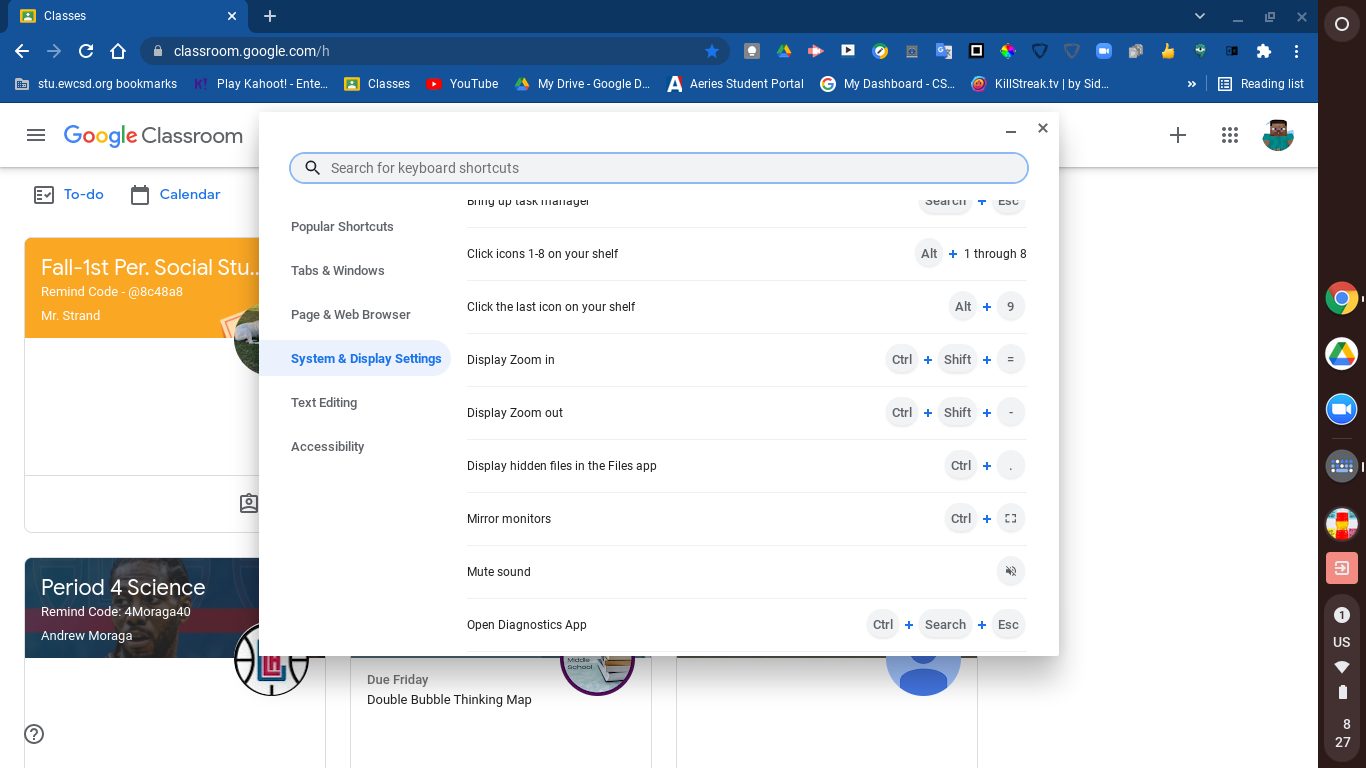Image resolution: width=1366 pixels, height=768 pixels.
Task: Open the Chrome extensions puzzle icon
Action: point(1264,51)
